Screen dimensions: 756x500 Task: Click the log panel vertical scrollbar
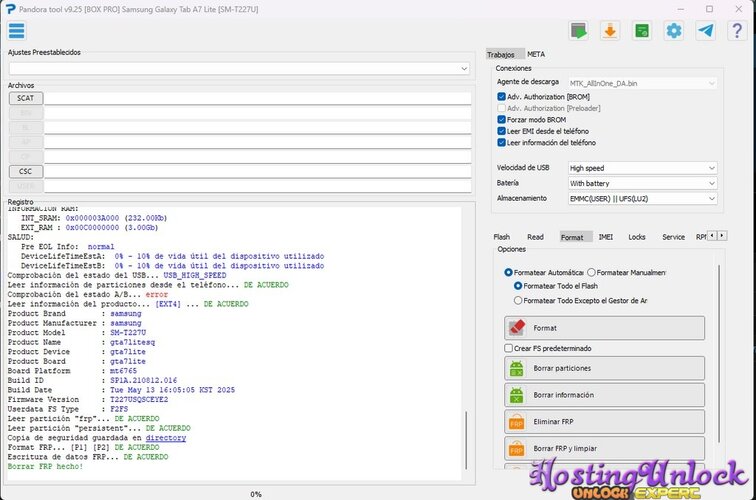[x=466, y=440]
